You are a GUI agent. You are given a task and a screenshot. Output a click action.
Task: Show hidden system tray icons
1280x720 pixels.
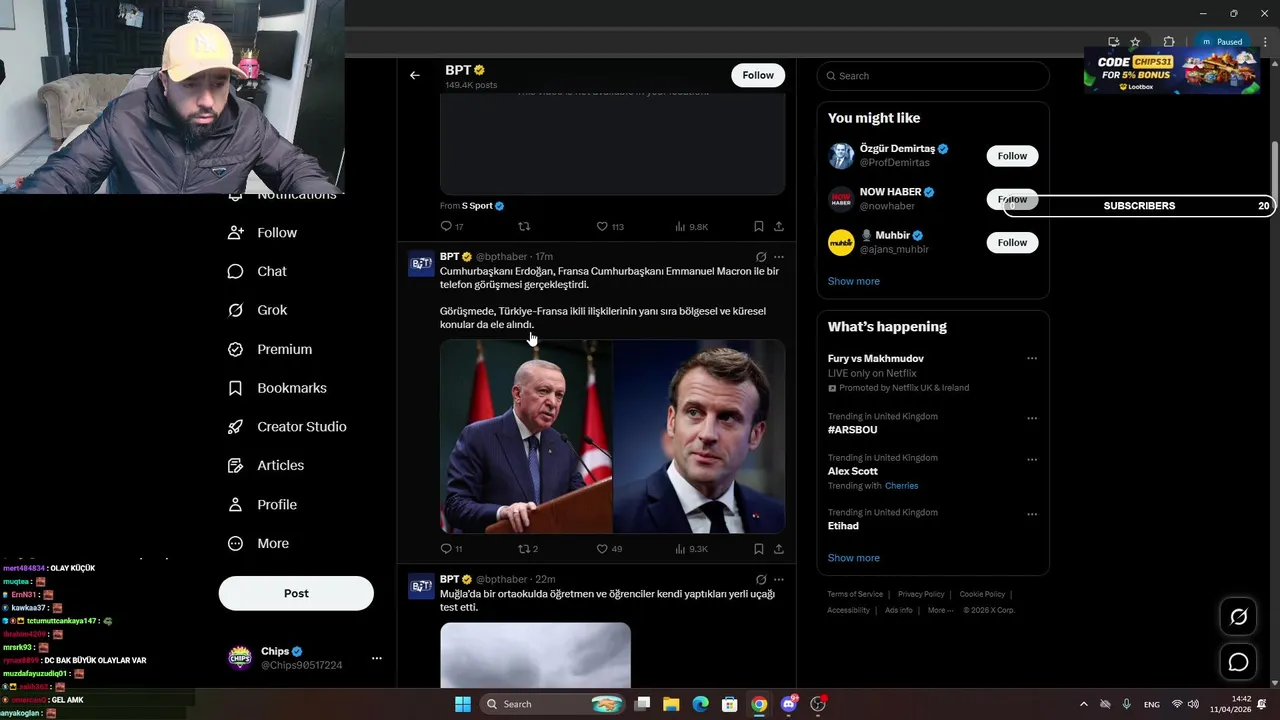click(1083, 704)
